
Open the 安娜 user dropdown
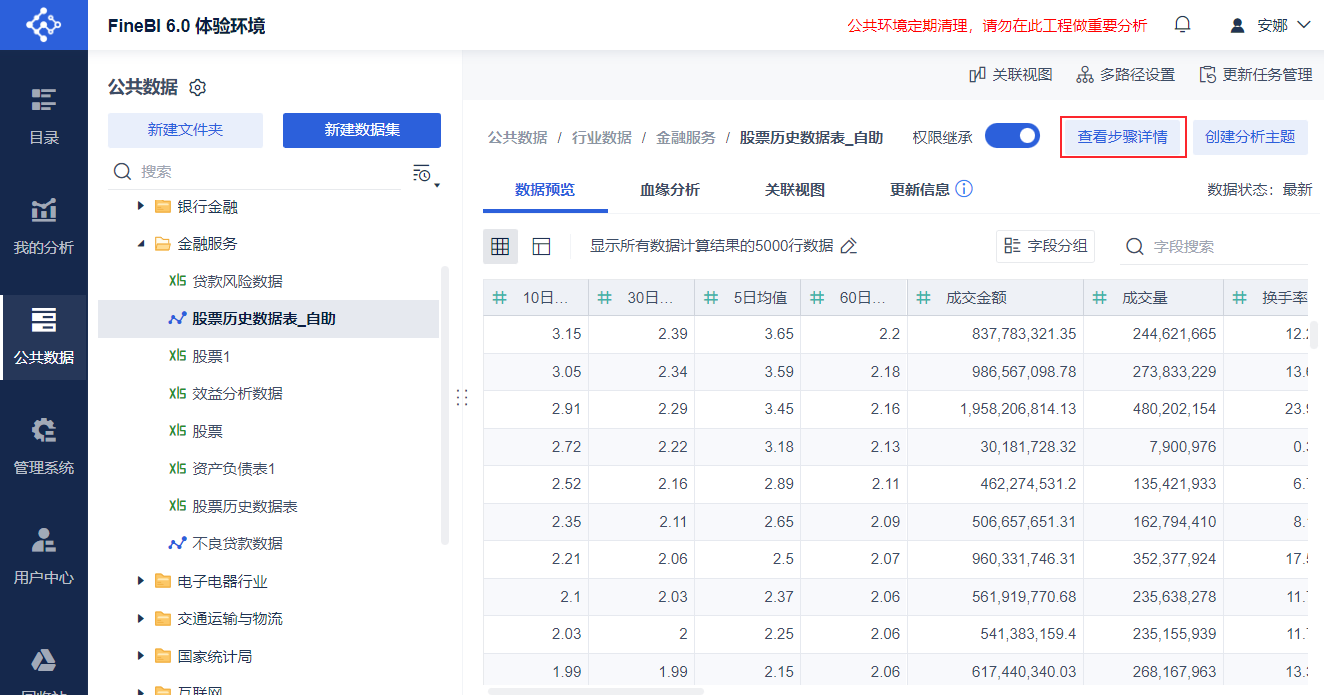[1270, 25]
